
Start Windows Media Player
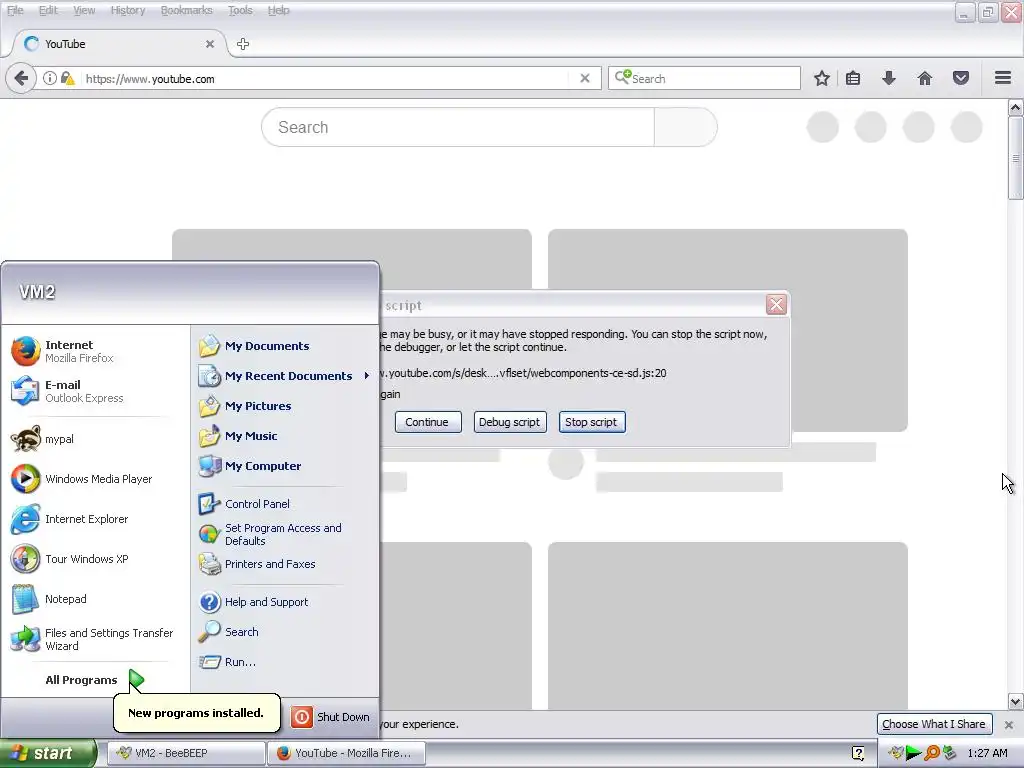tap(82, 479)
